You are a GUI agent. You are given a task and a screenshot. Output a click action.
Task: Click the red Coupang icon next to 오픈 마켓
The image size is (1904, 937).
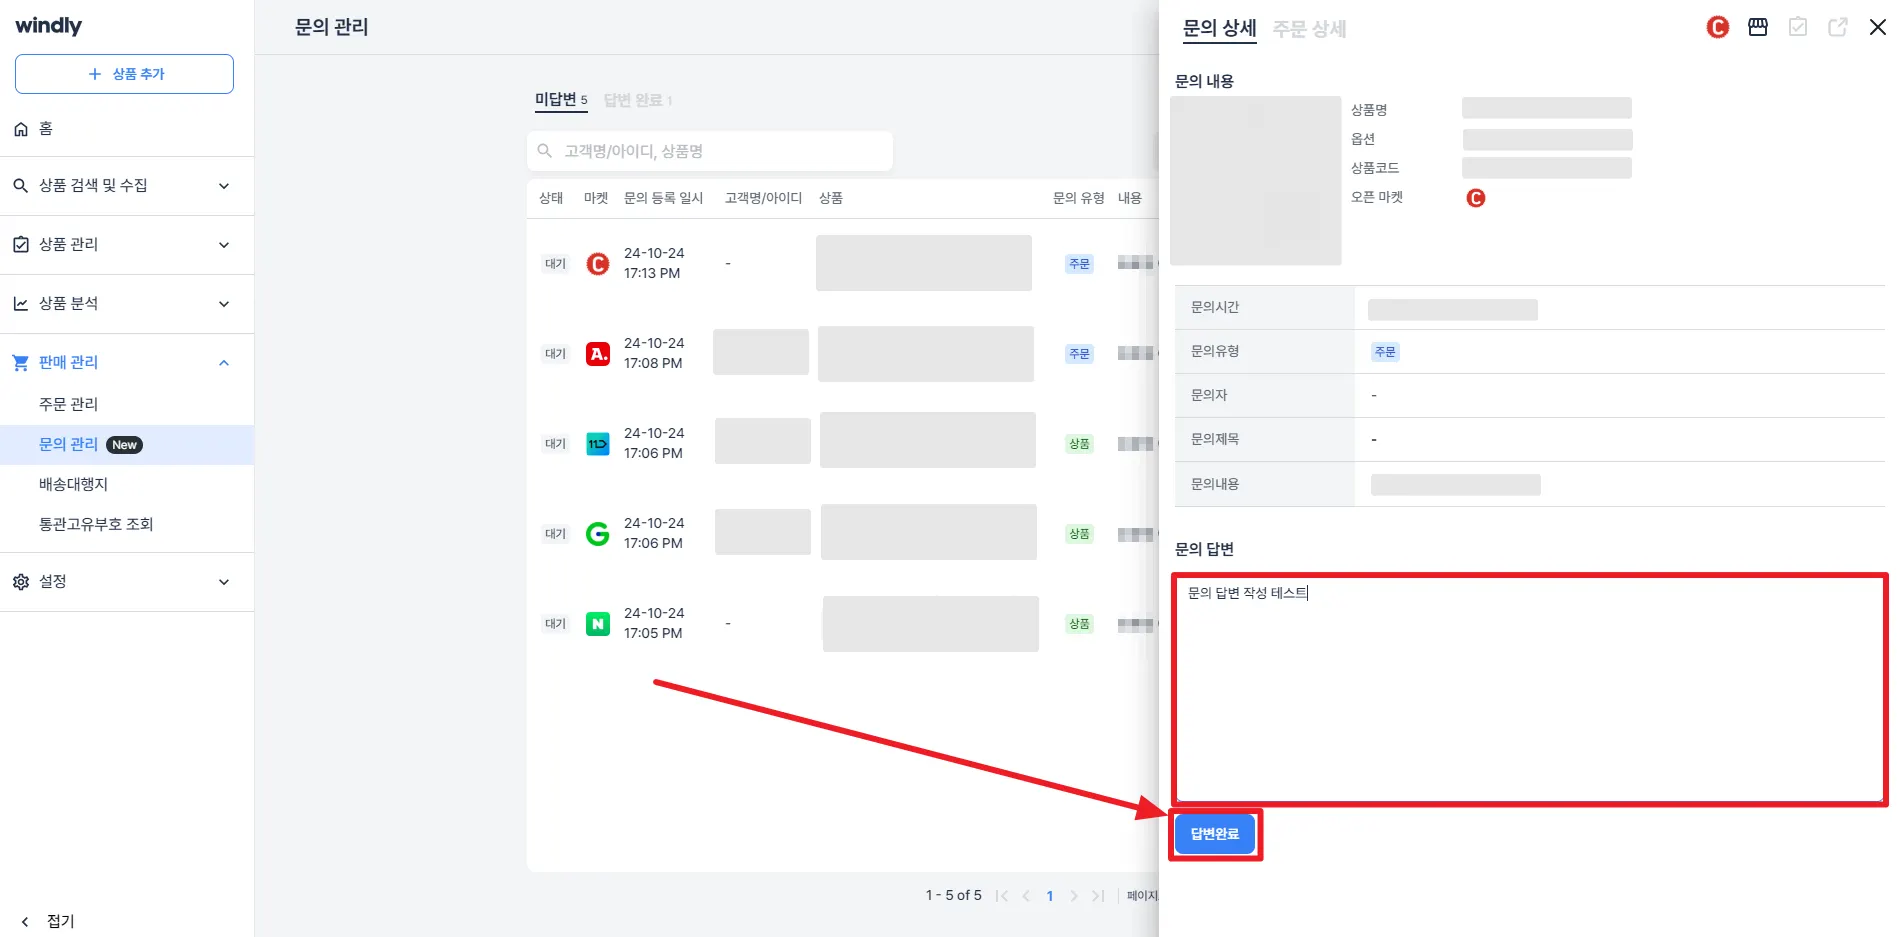(1476, 197)
